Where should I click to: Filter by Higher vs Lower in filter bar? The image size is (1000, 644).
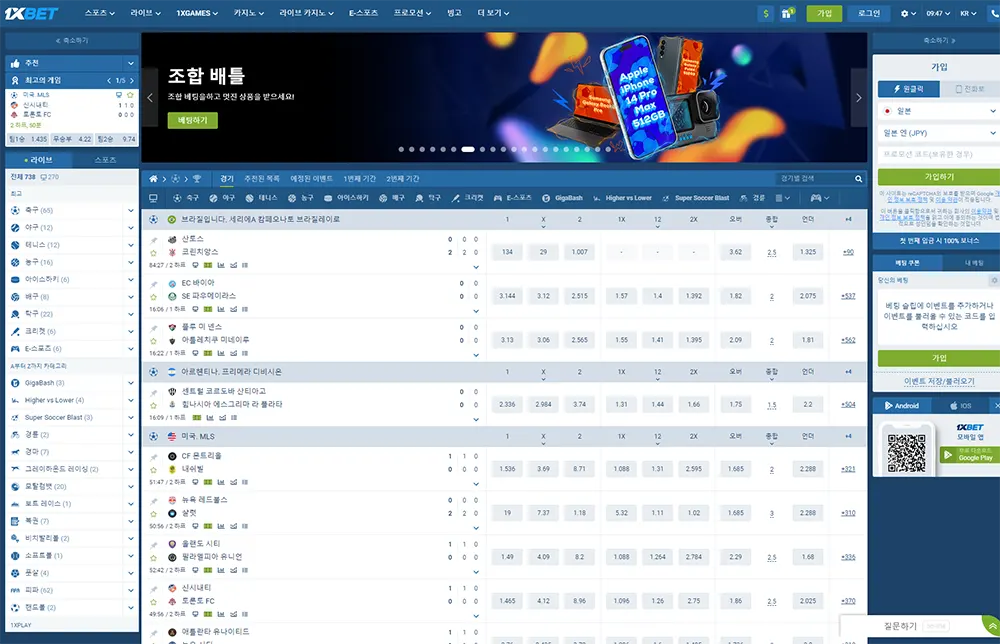(x=622, y=198)
